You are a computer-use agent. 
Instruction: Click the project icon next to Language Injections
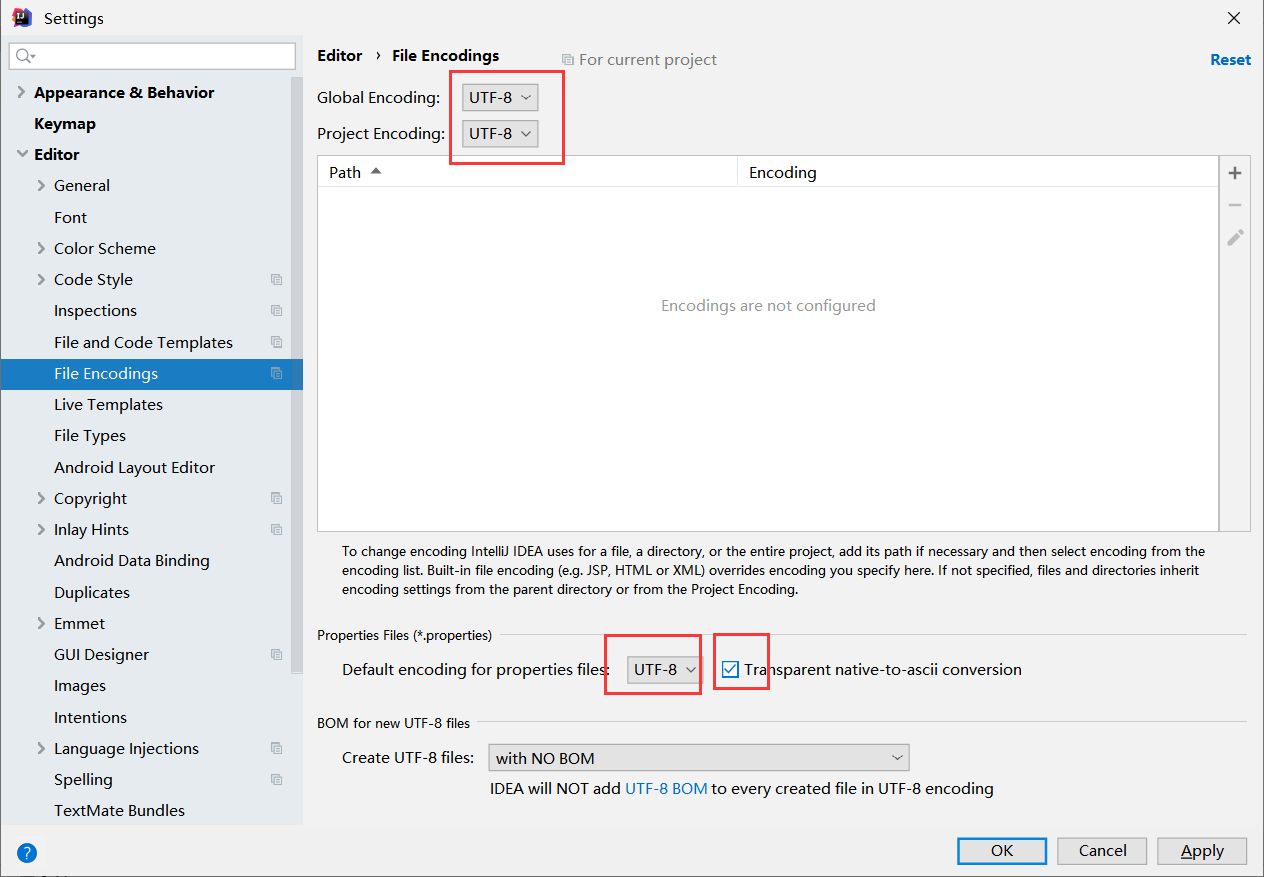pos(277,749)
